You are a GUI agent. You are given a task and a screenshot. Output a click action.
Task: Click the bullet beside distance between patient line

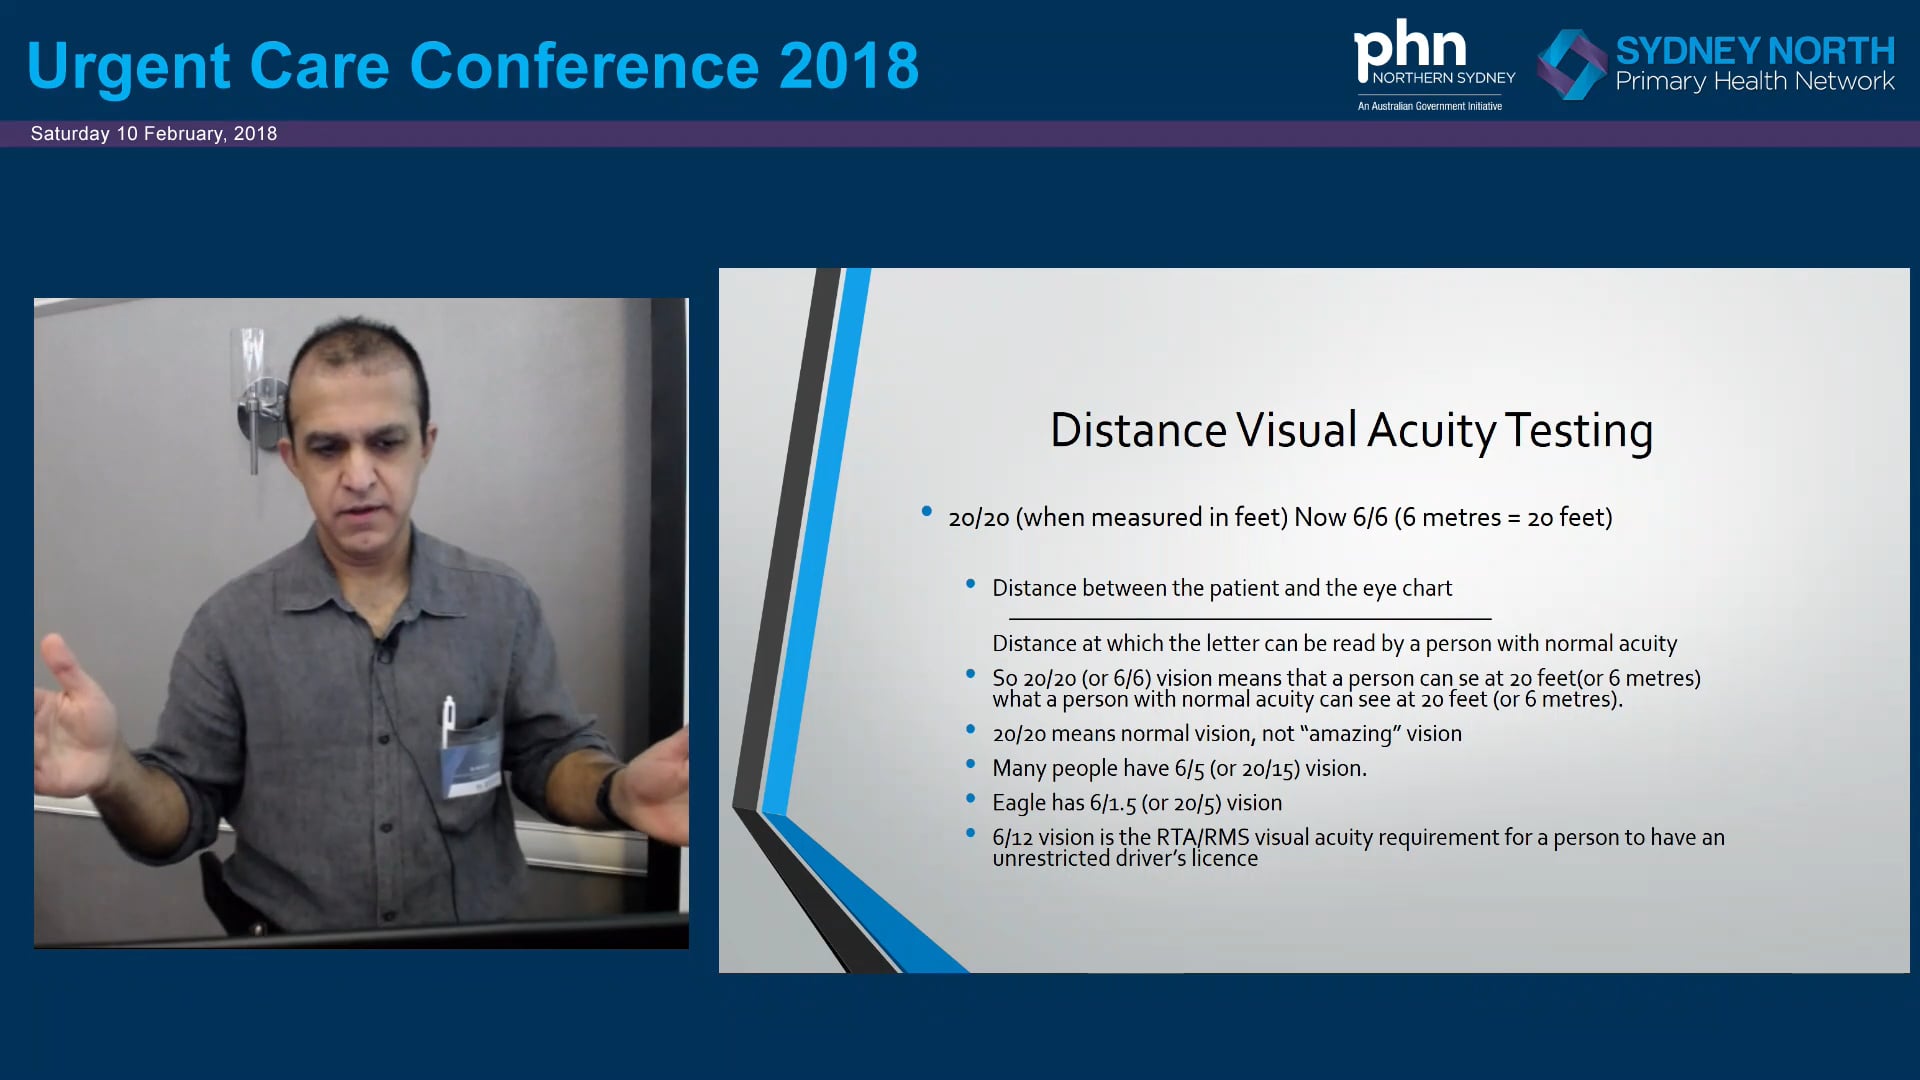point(971,584)
